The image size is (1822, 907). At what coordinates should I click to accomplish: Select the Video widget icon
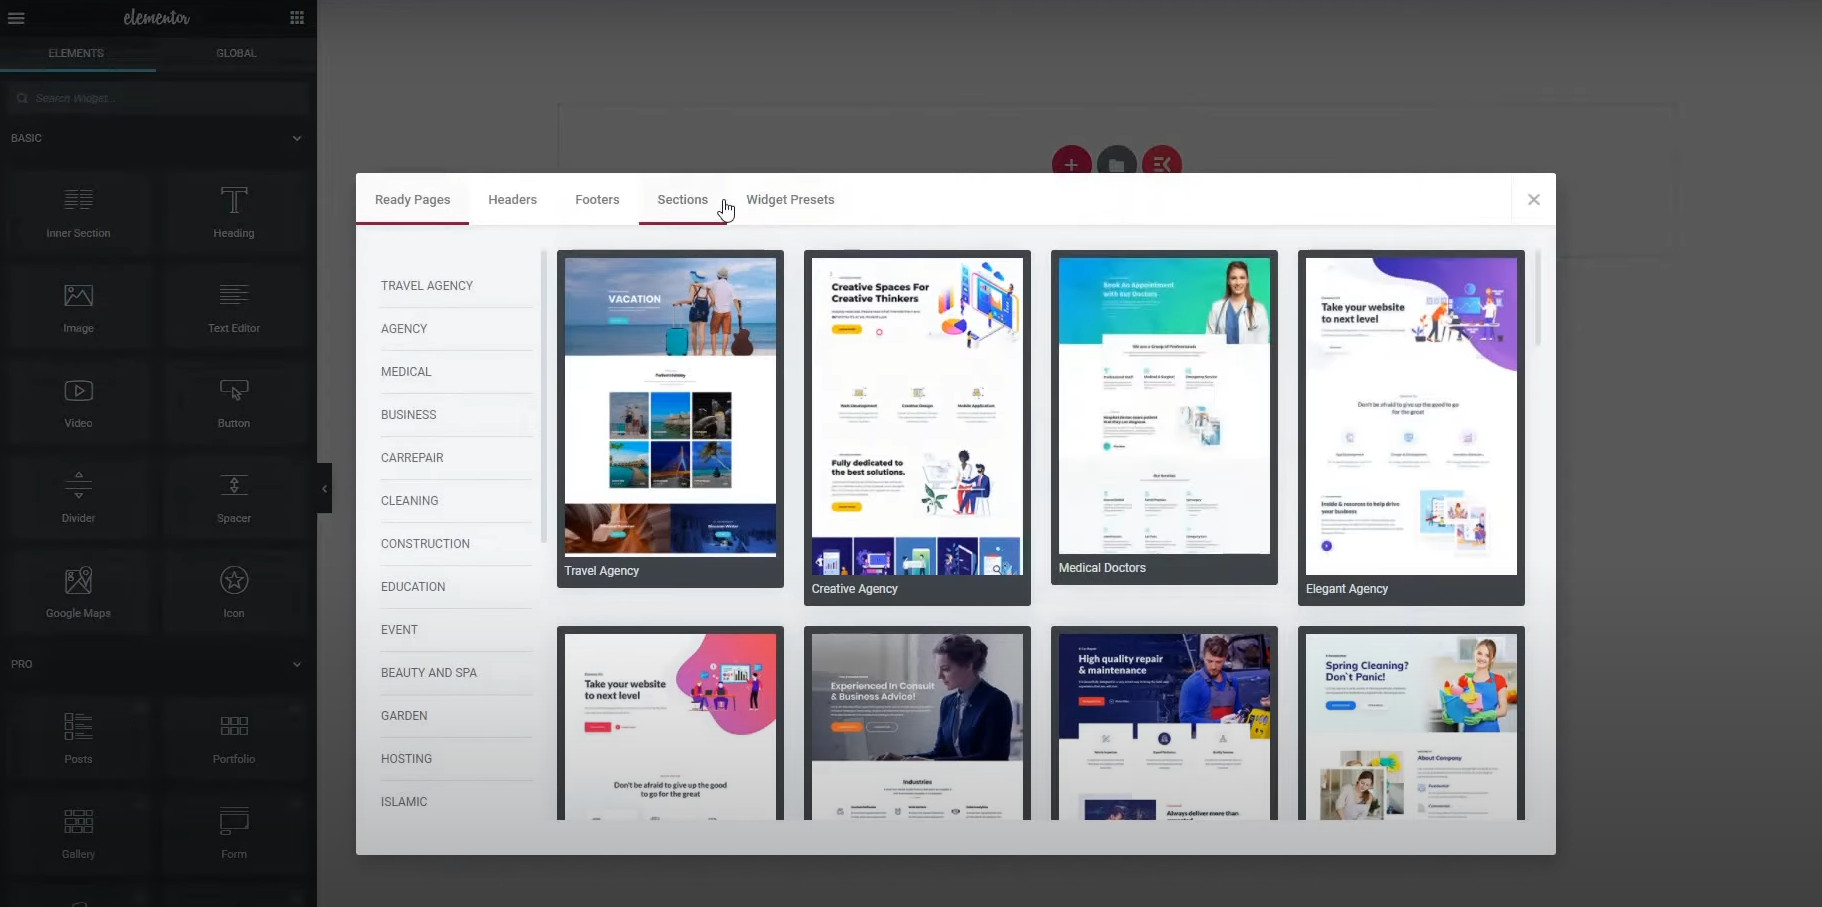coord(78,391)
